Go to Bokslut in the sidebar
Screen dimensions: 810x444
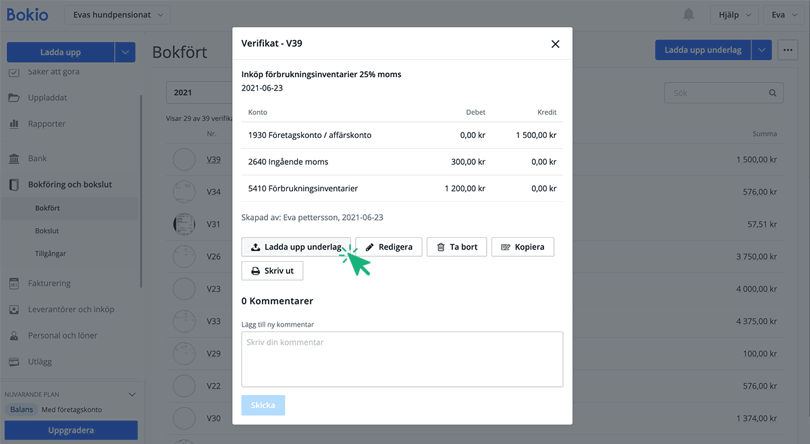point(47,231)
